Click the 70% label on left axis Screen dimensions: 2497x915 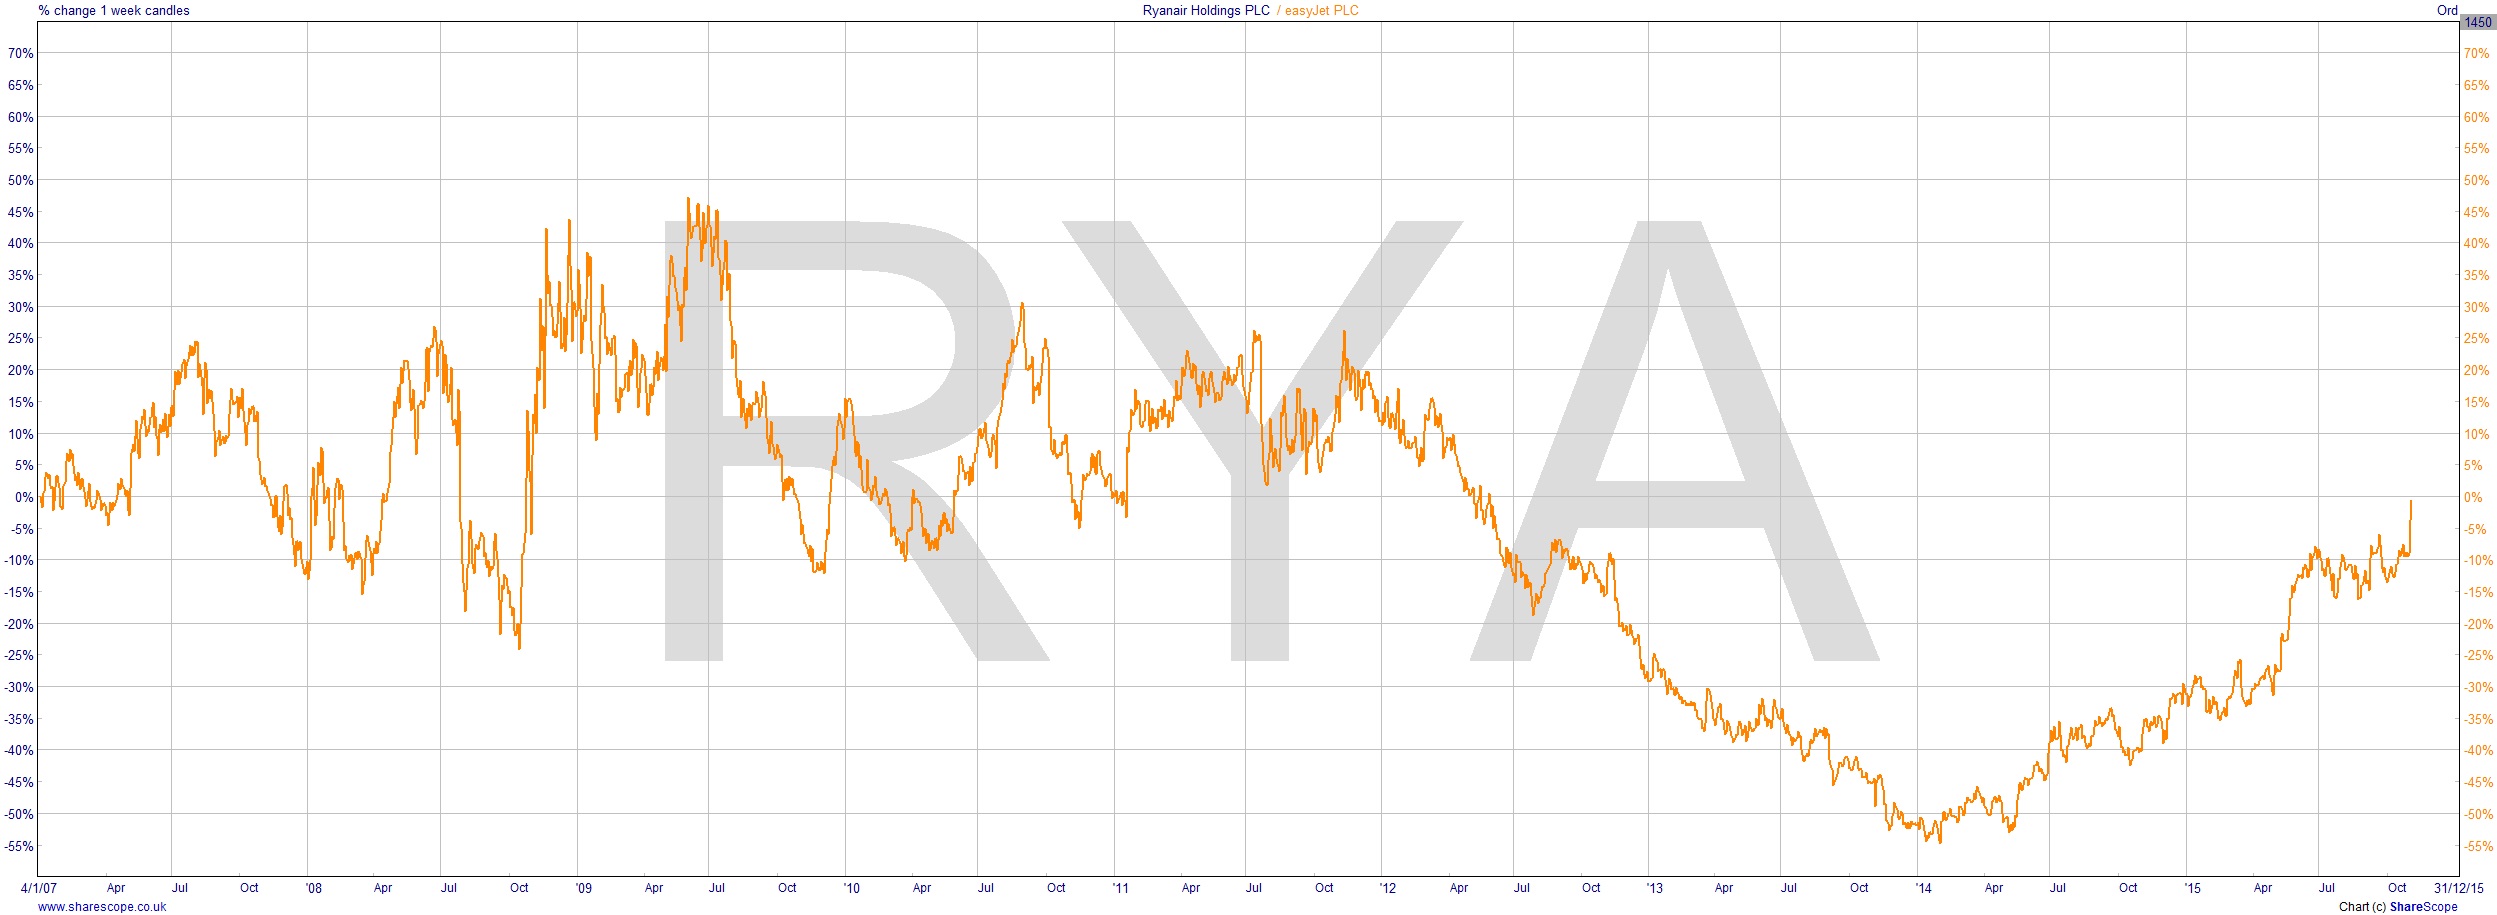coord(20,53)
